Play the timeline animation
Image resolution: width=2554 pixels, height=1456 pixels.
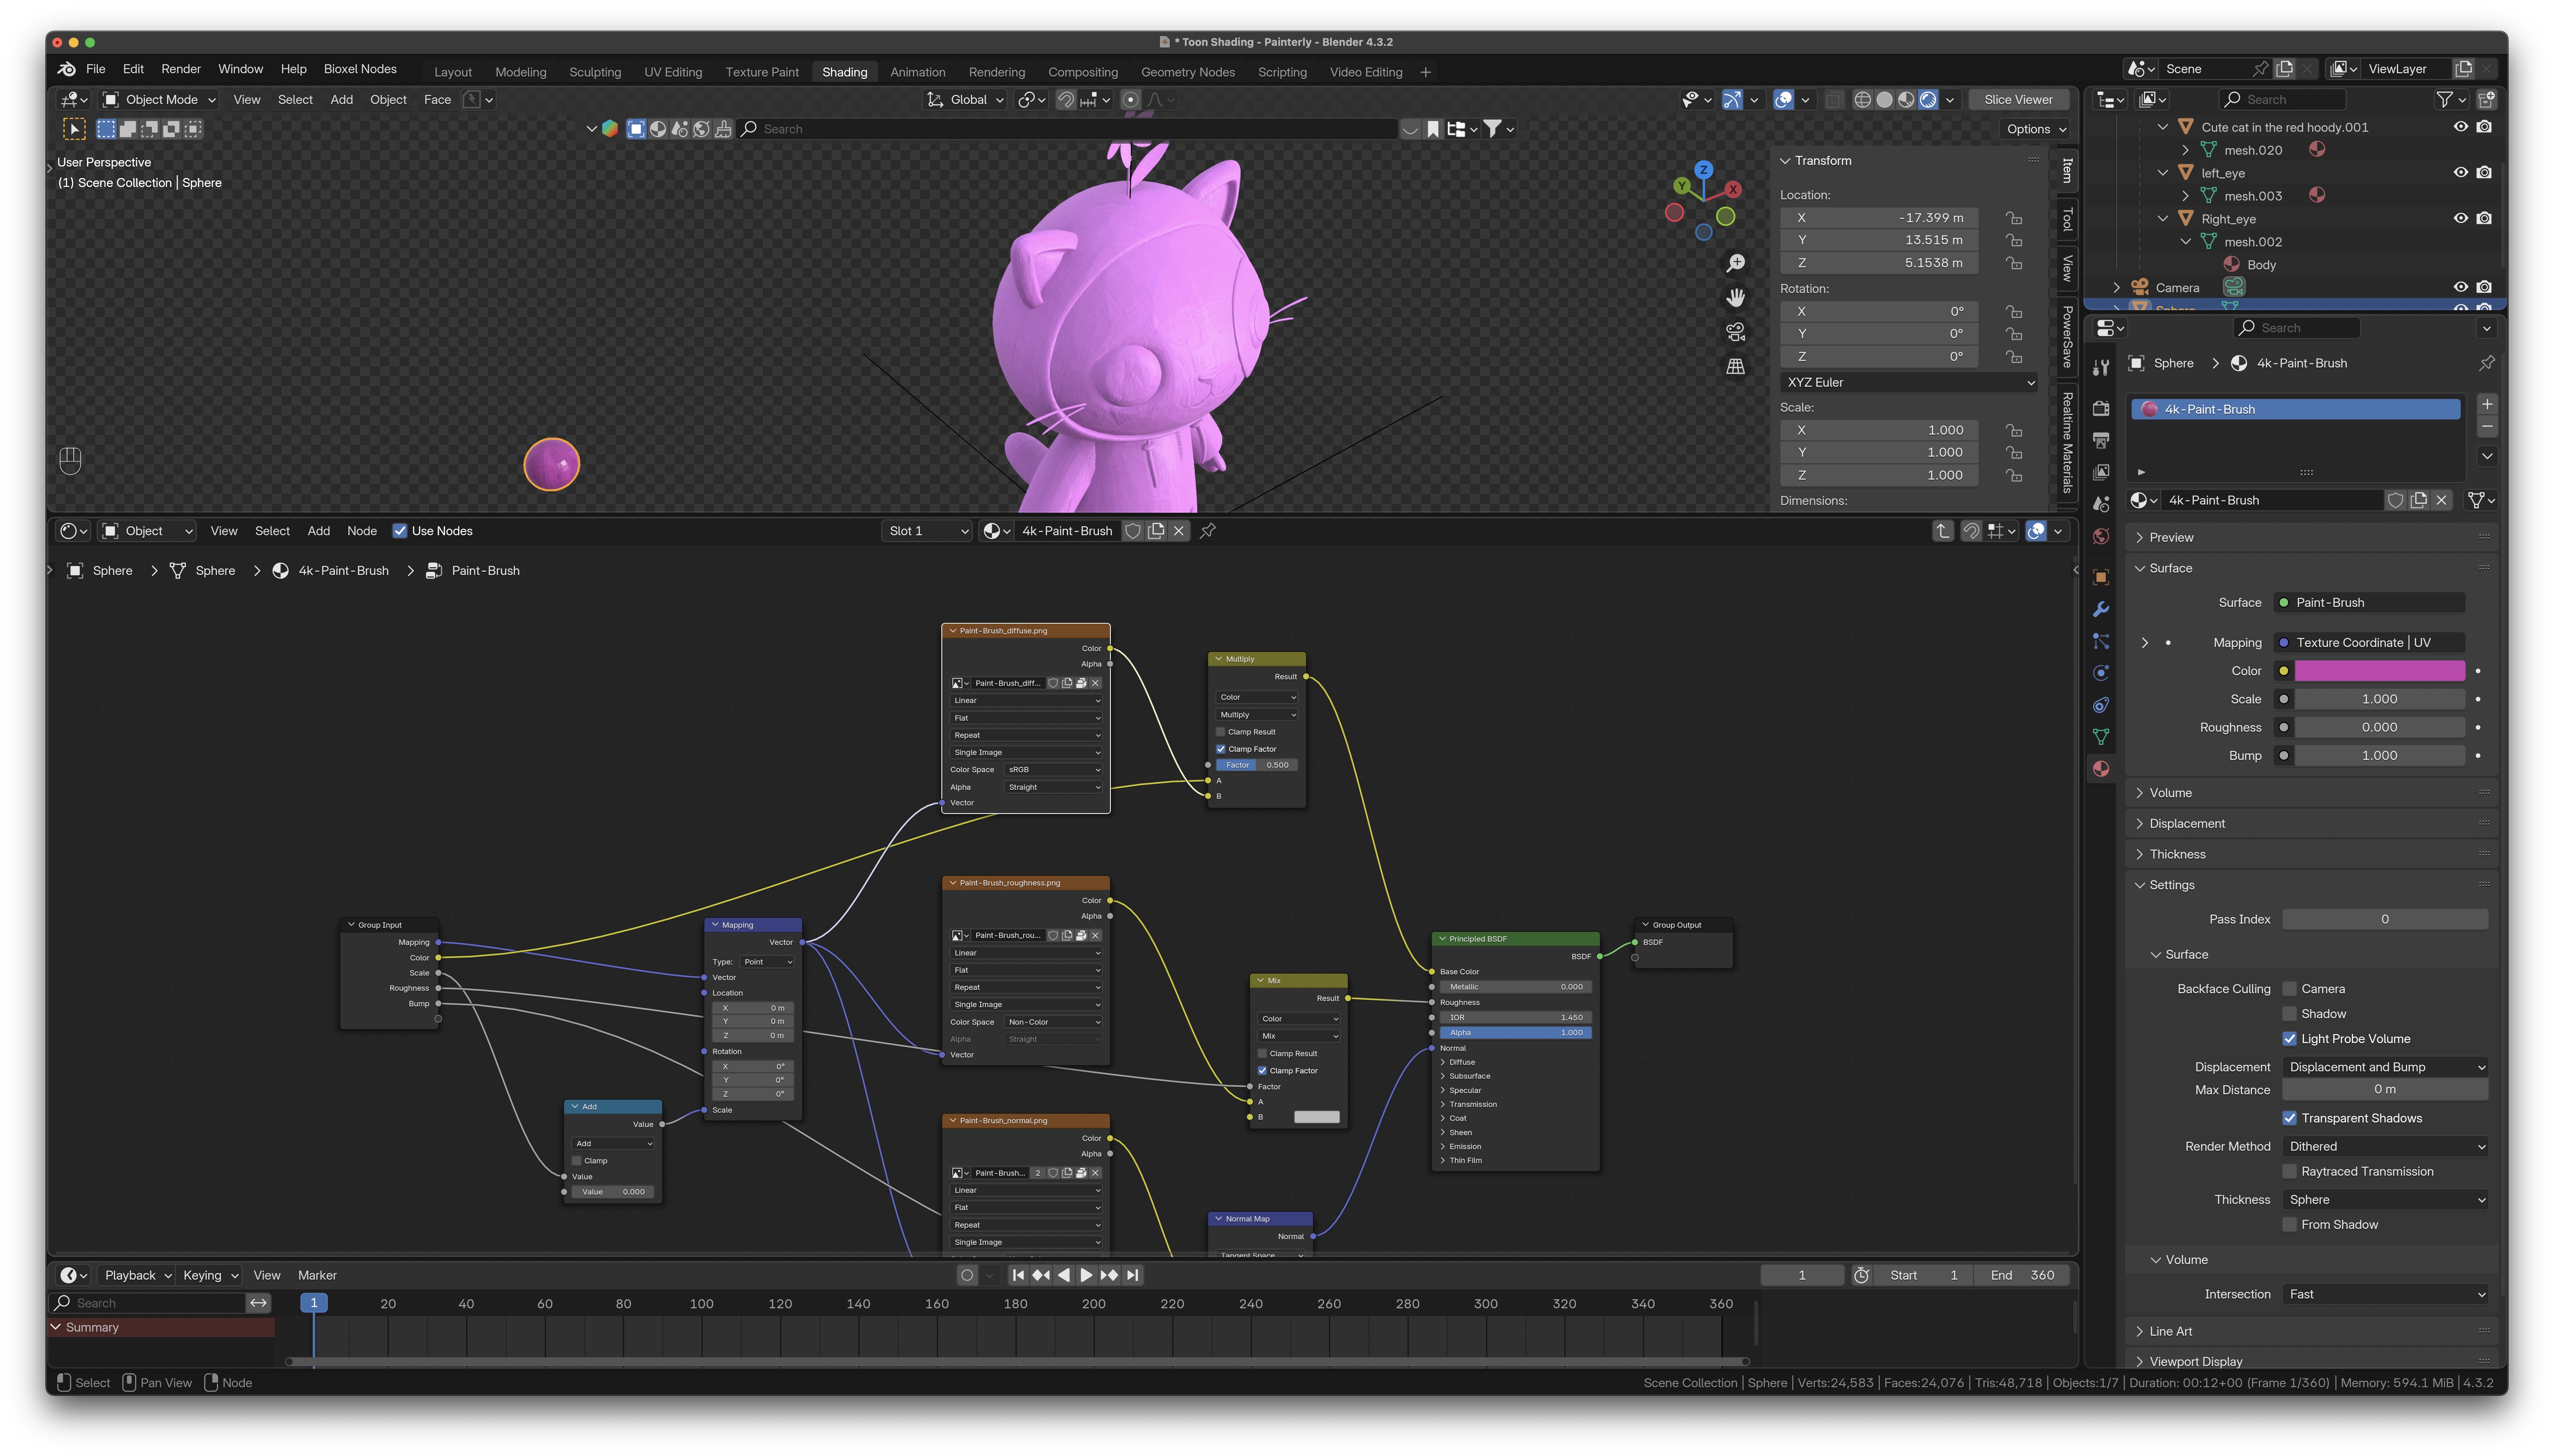pyautogui.click(x=1086, y=1275)
